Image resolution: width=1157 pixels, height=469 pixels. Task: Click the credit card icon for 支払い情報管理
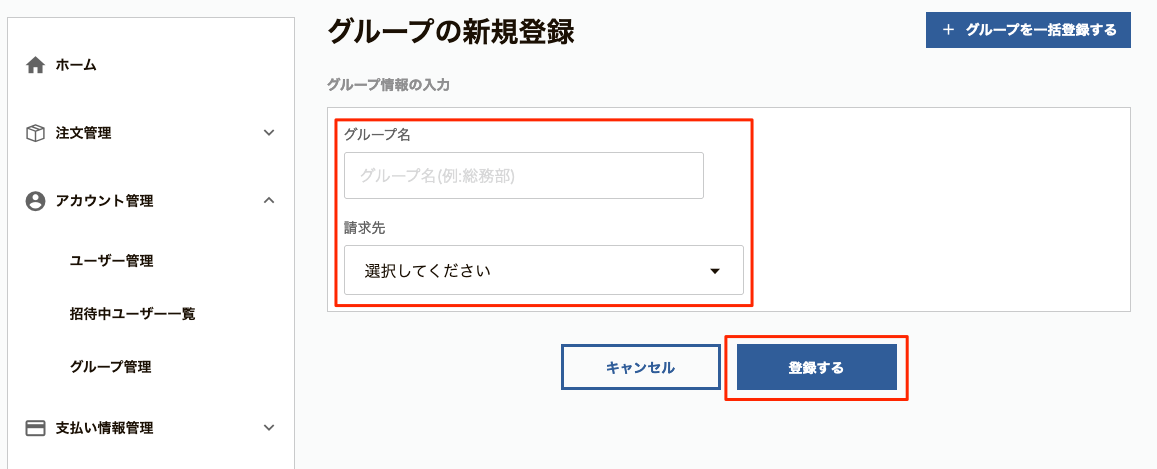coord(35,428)
